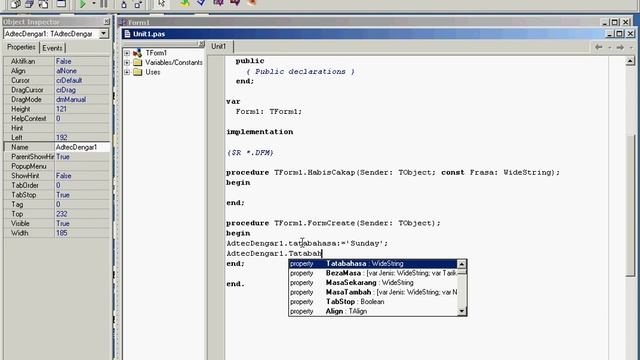The height and width of the screenshot is (360, 640).
Task: Click the {$R *.DFM} directive line
Action: pyautogui.click(x=250, y=152)
